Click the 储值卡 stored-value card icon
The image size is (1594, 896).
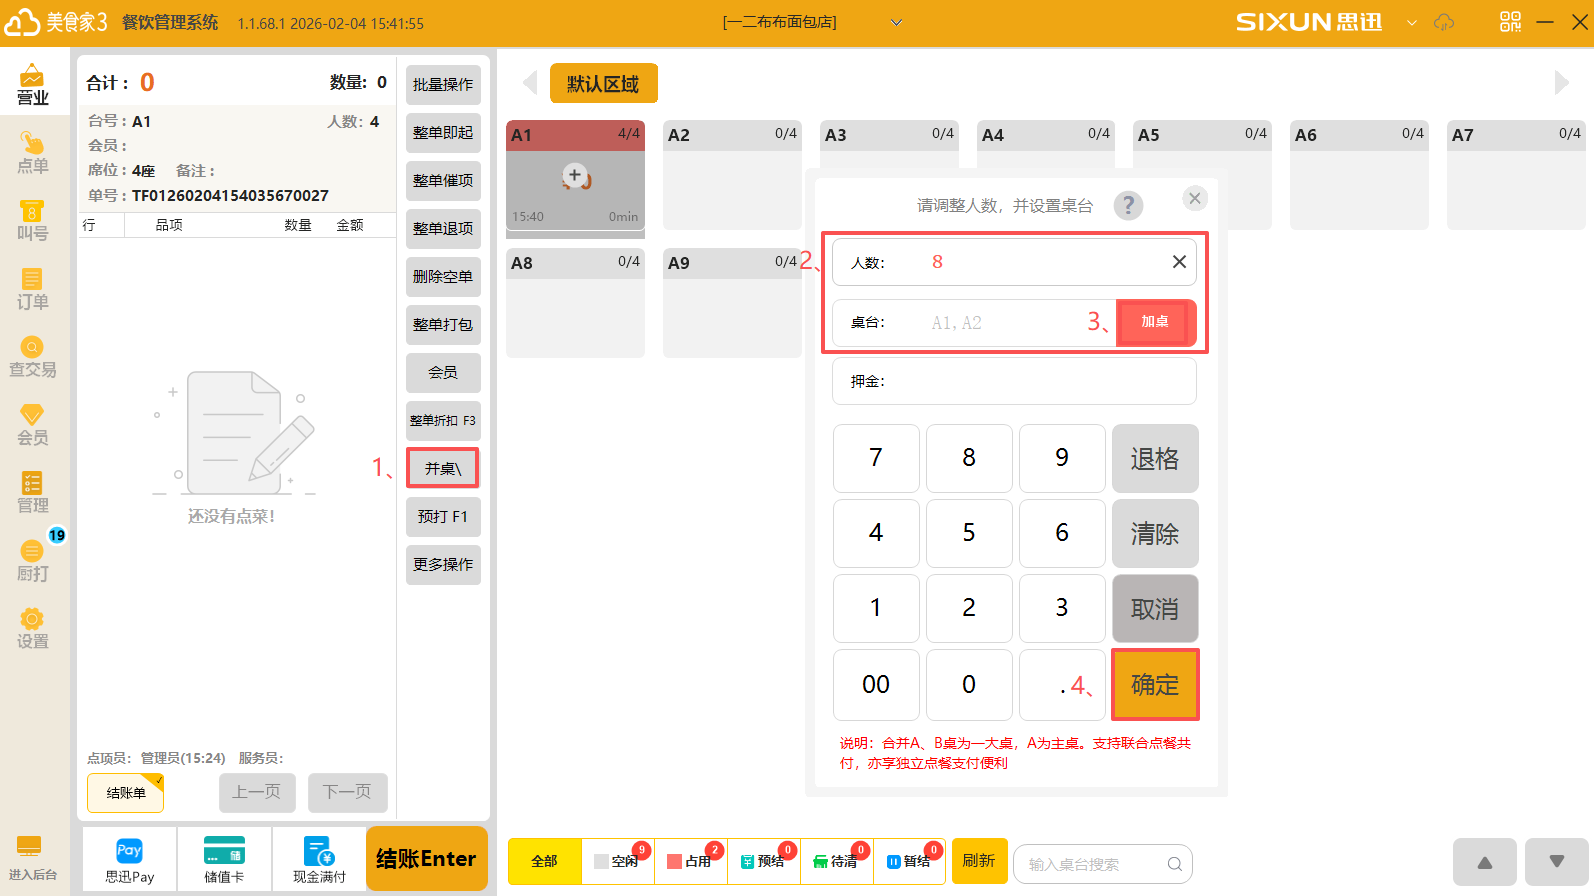[224, 860]
